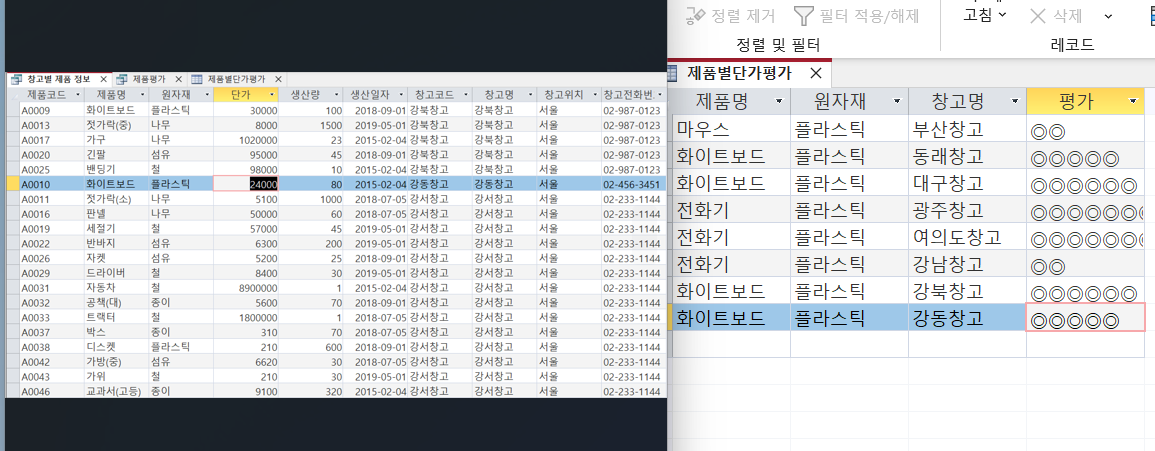This screenshot has height=451, width=1155.
Task: Click the 제품명 column header in right table
Action: click(x=724, y=101)
